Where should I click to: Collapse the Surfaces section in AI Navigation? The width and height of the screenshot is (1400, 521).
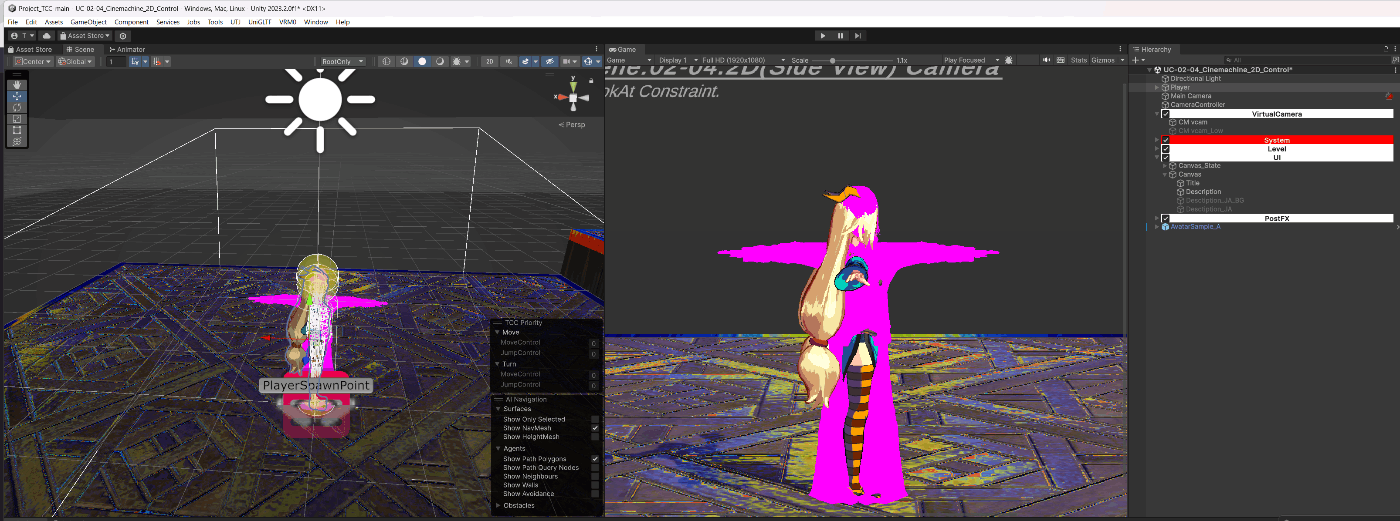[497, 409]
